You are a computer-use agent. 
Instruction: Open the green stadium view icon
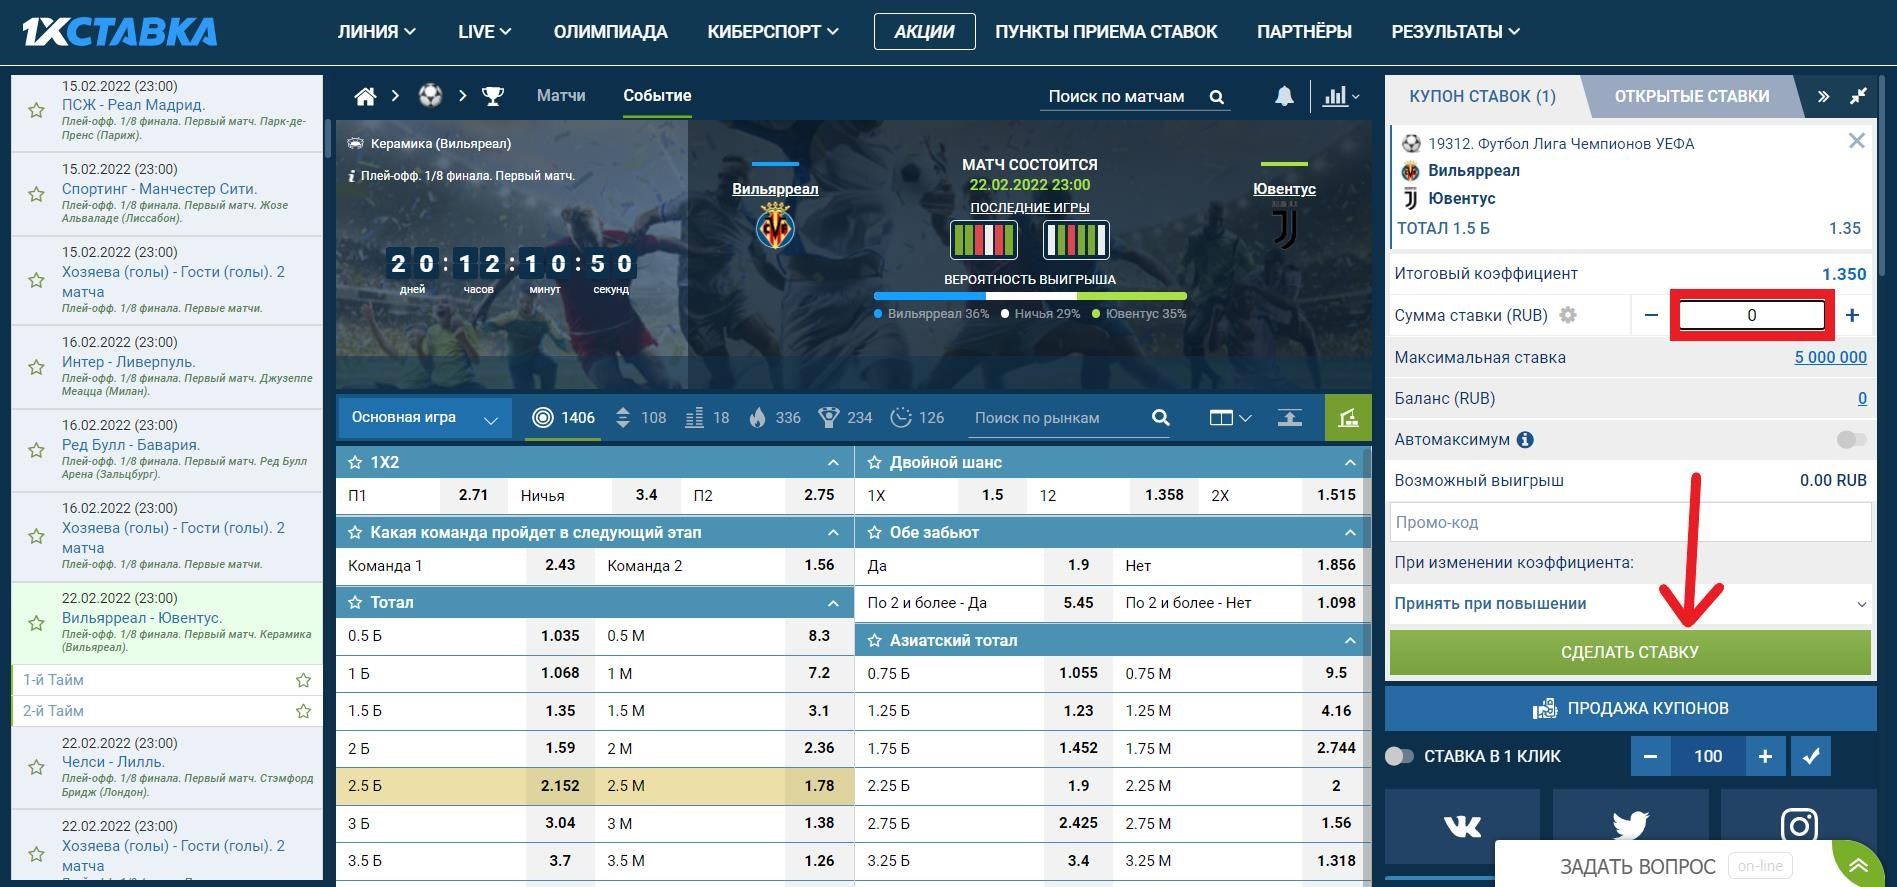(1348, 418)
